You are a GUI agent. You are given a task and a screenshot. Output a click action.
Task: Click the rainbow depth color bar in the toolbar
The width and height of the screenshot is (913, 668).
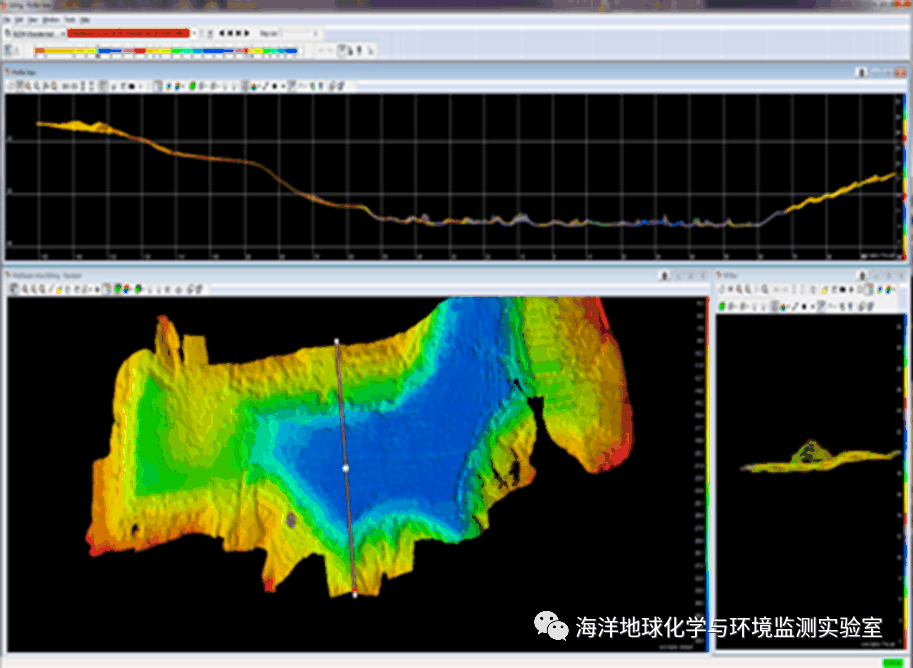point(165,50)
